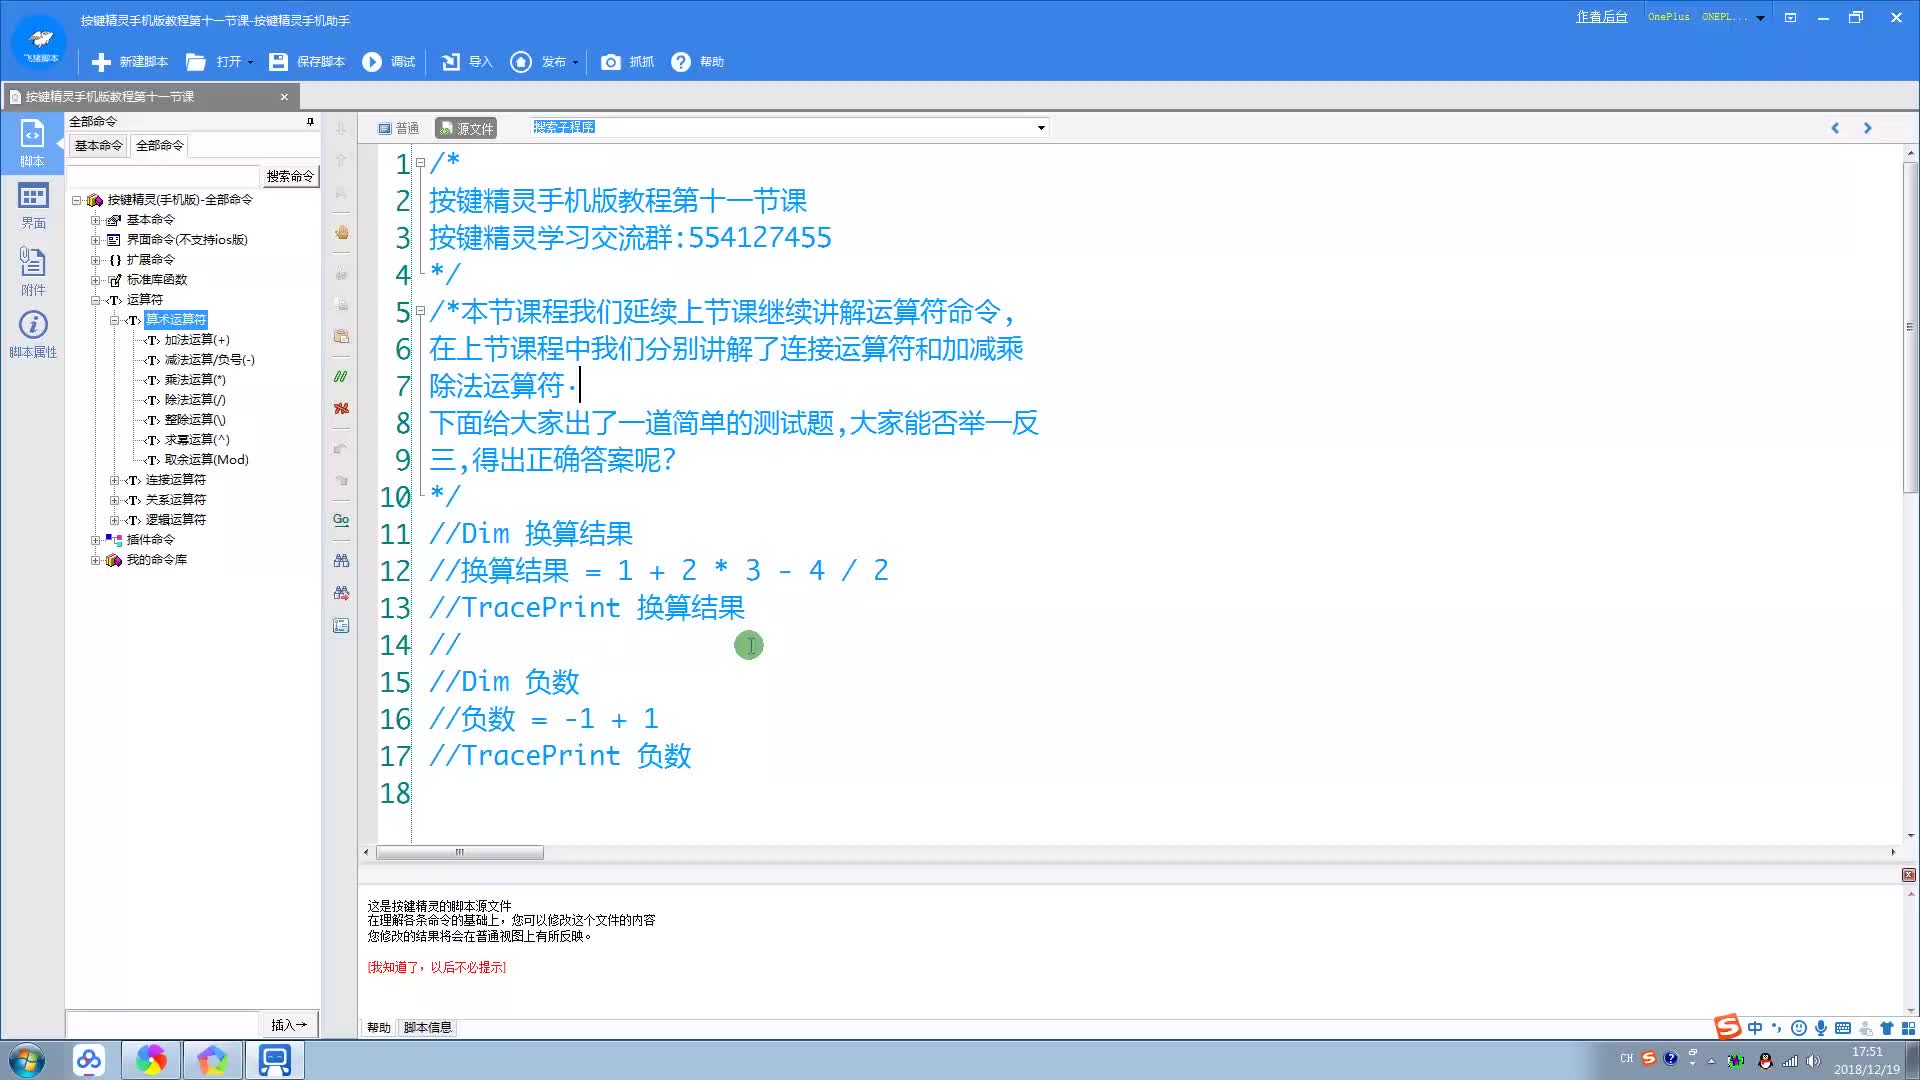Start debugging with the 调试 play icon
Image resolution: width=1920 pixels, height=1080 pixels.
point(372,62)
